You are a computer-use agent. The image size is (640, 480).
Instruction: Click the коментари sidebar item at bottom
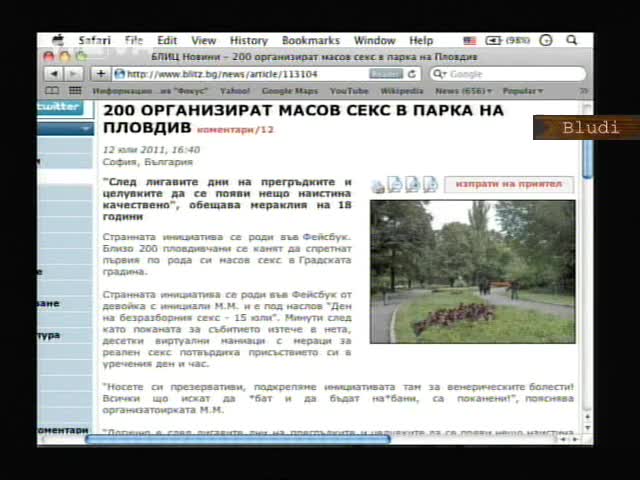point(63,430)
